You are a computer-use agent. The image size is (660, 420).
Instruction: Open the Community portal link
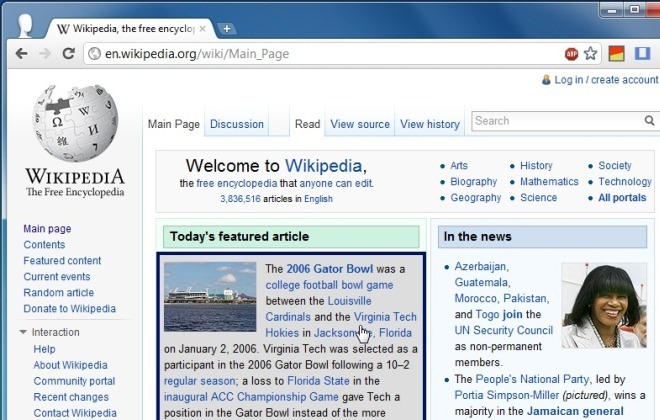tap(74, 381)
